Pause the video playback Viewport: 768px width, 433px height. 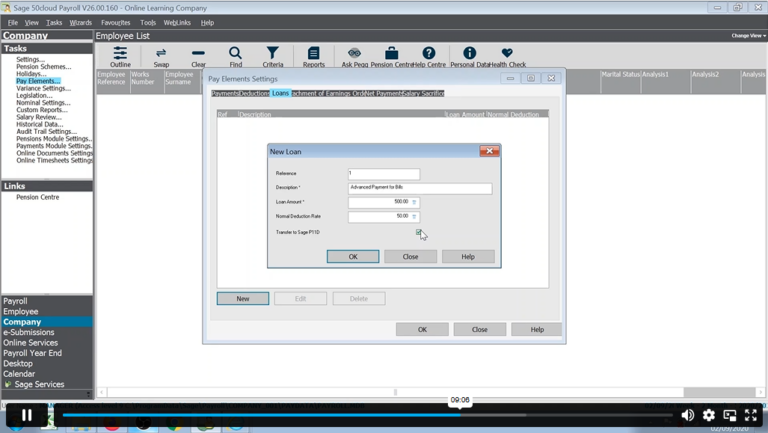pos(26,415)
